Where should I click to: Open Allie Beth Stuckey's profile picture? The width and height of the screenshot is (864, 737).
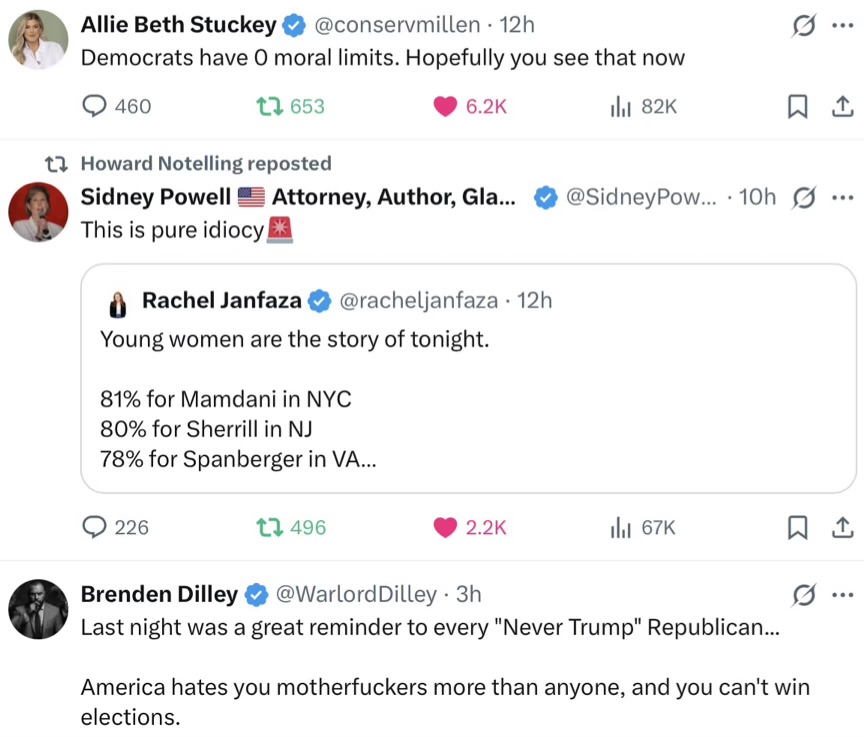[x=38, y=40]
